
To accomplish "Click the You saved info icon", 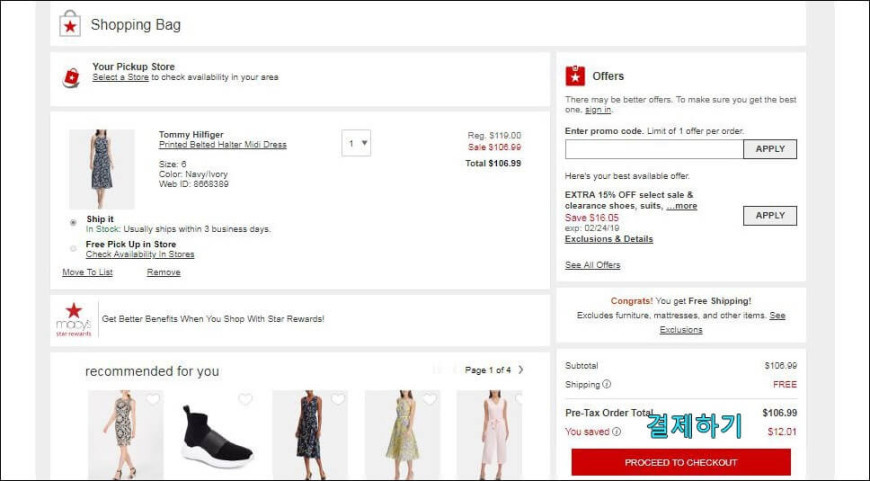I will click(x=616, y=432).
